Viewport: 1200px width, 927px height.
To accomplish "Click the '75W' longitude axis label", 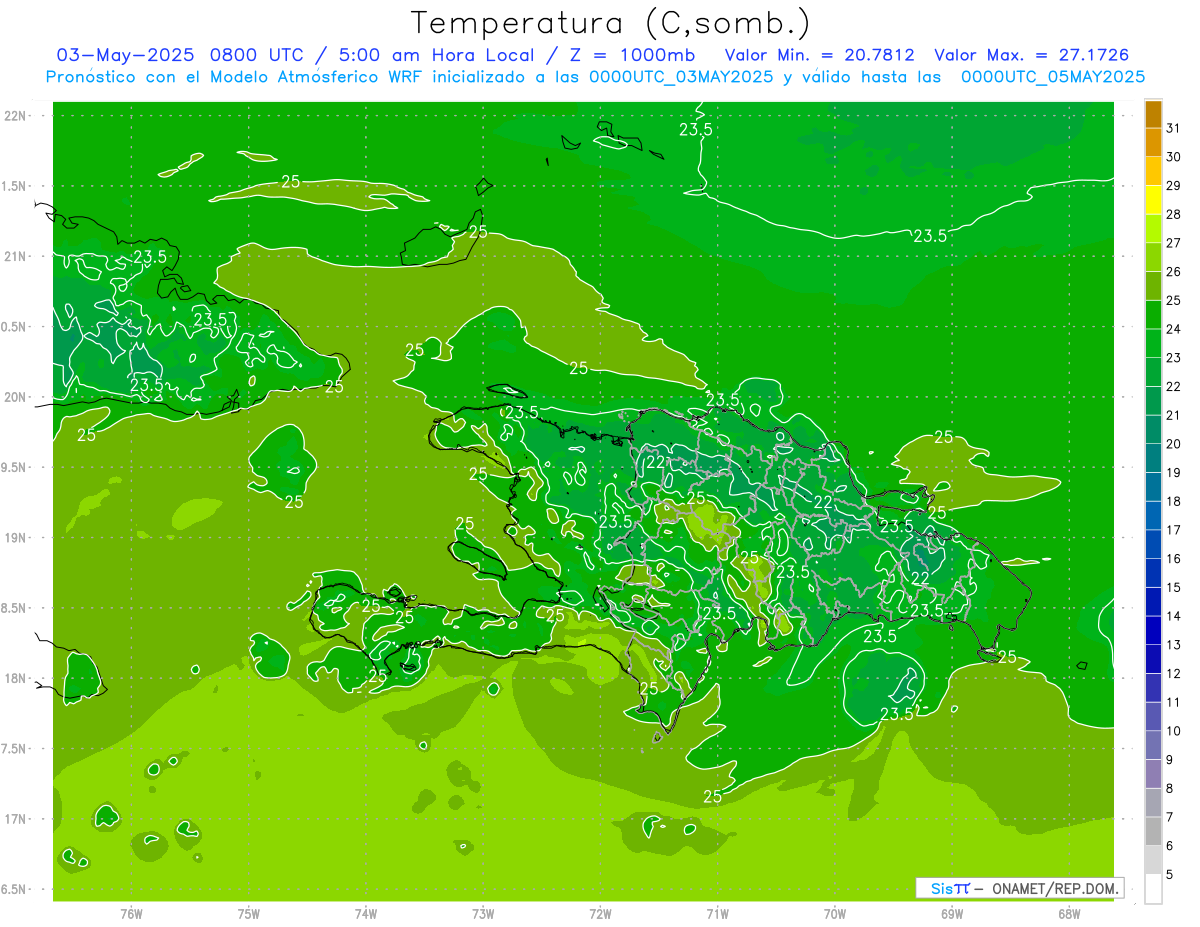I will [x=248, y=914].
